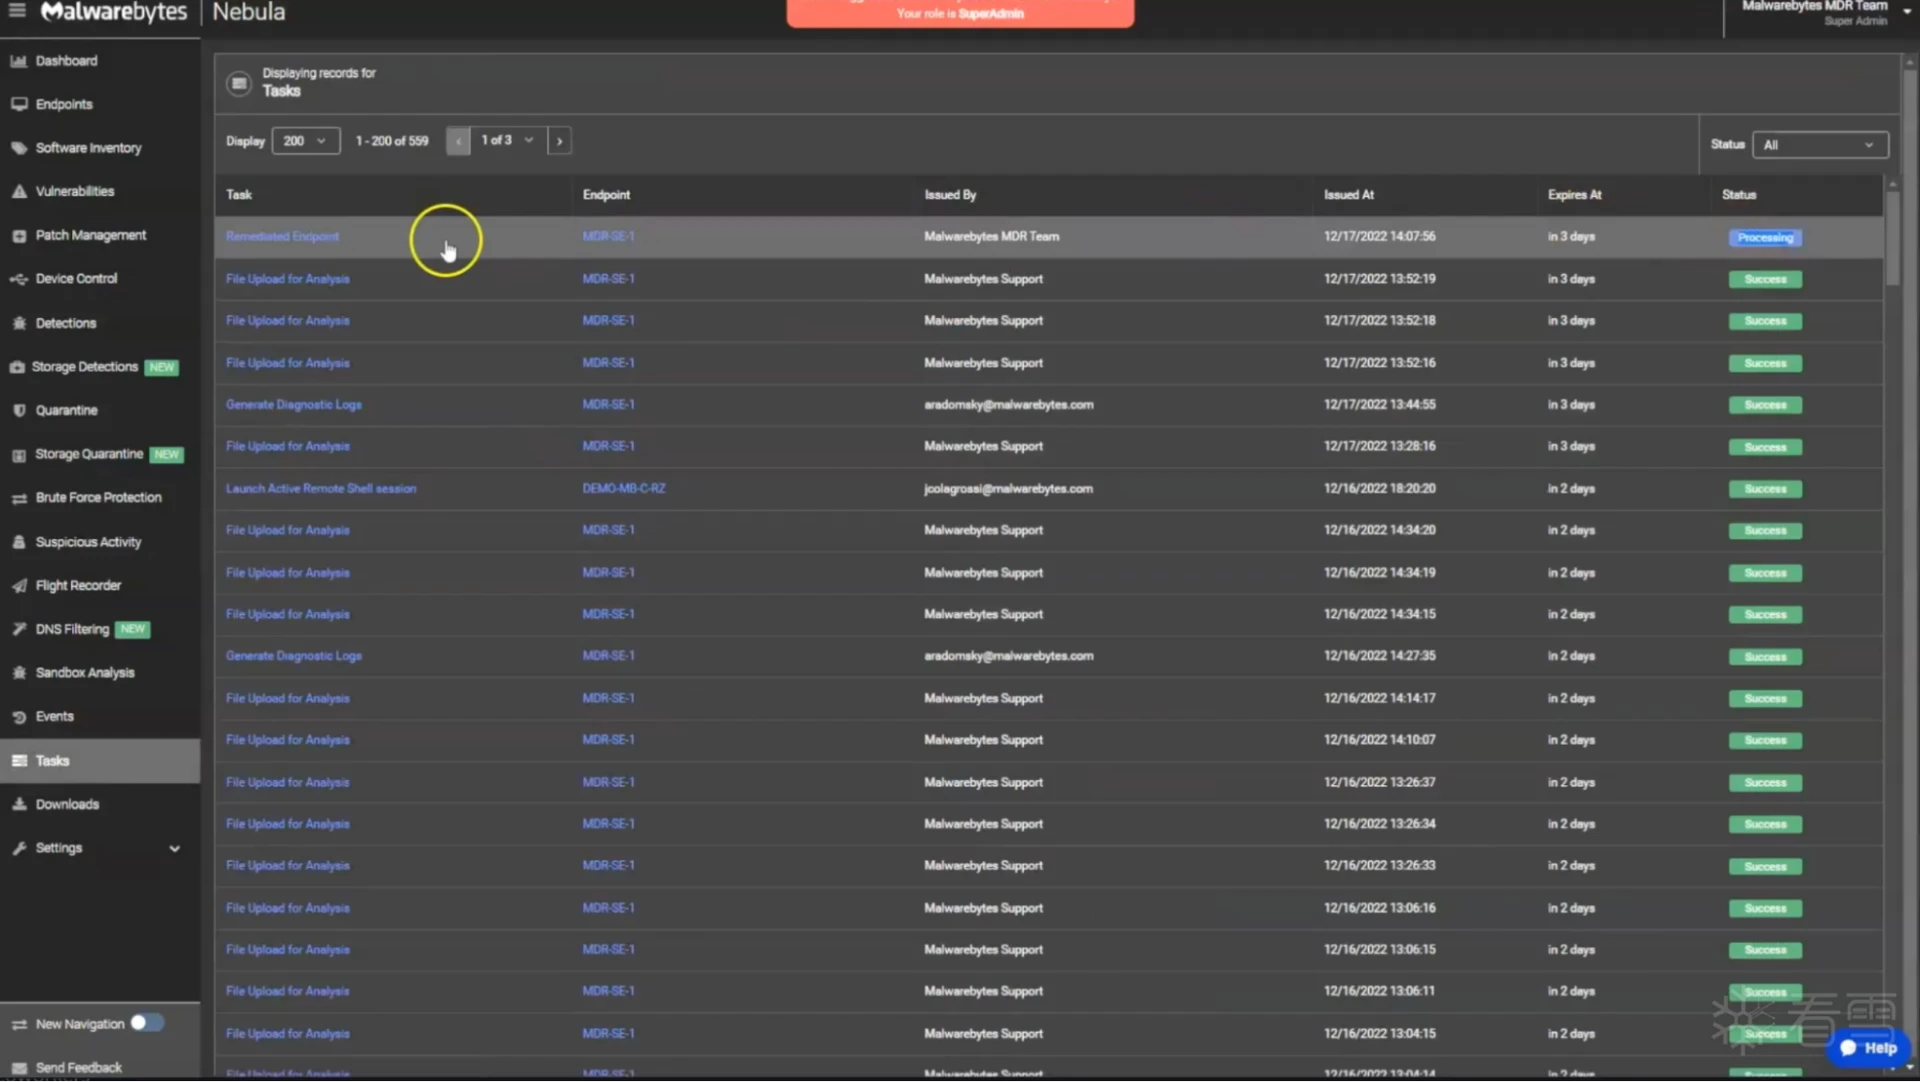Viewport: 1920px width, 1082px height.
Task: Click the Vulnerabilities warning triangle icon
Action: click(x=18, y=191)
